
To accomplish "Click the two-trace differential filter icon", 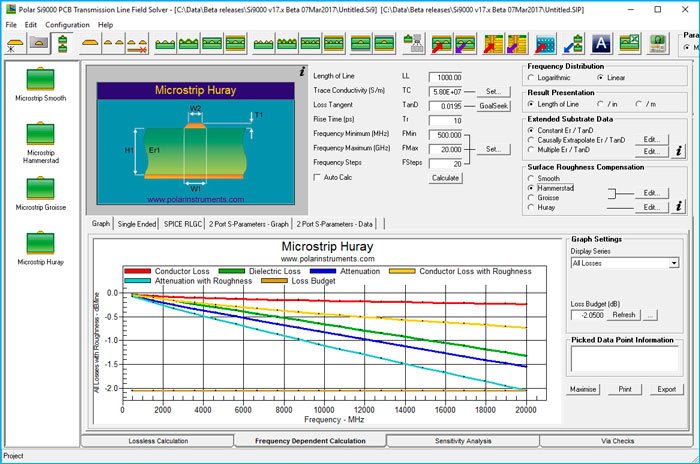I will [x=113, y=44].
